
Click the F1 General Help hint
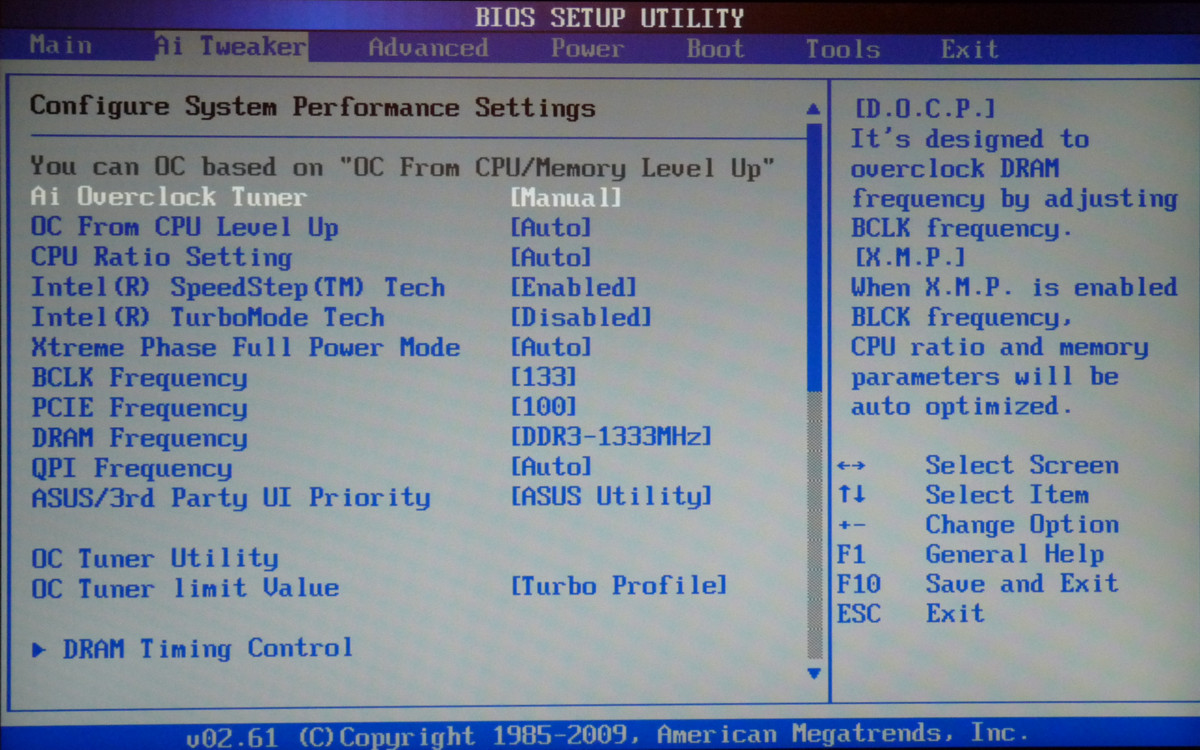tap(970, 554)
